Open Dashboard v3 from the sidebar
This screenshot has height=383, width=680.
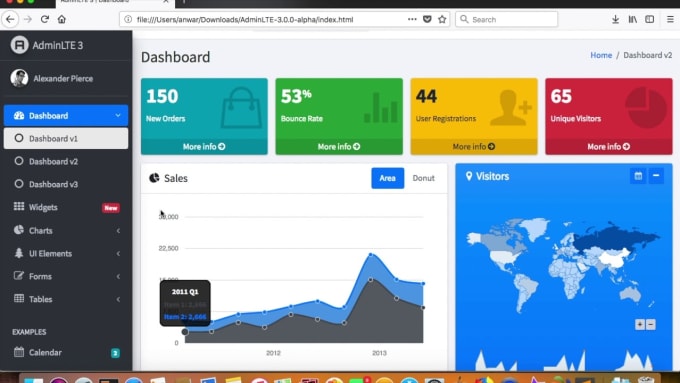pos(66,184)
